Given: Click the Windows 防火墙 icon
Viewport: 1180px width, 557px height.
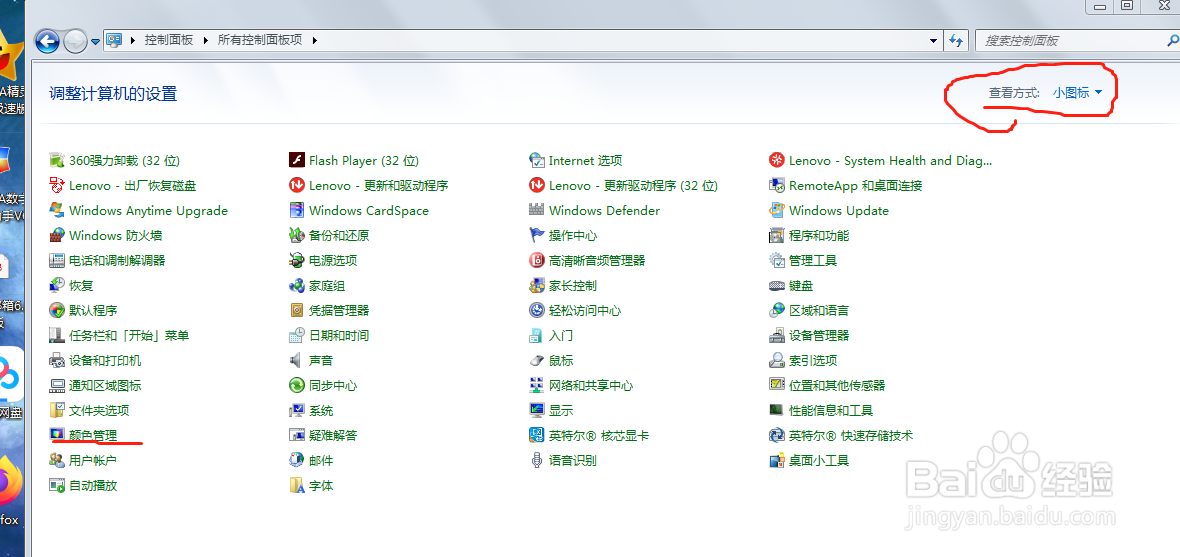Looking at the screenshot, I should coord(56,236).
